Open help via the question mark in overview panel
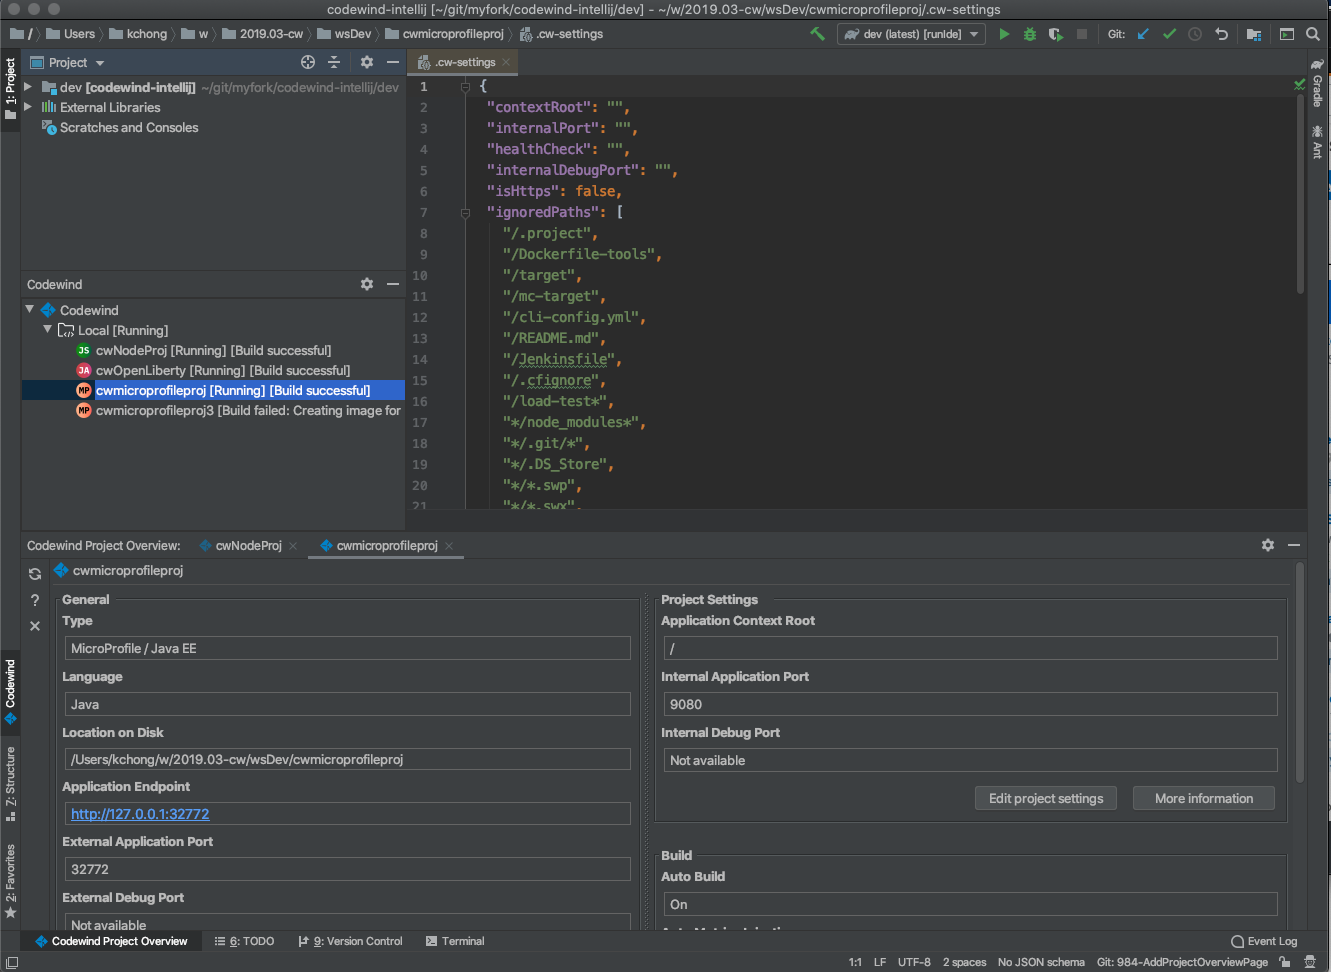1331x972 pixels. tap(34, 600)
